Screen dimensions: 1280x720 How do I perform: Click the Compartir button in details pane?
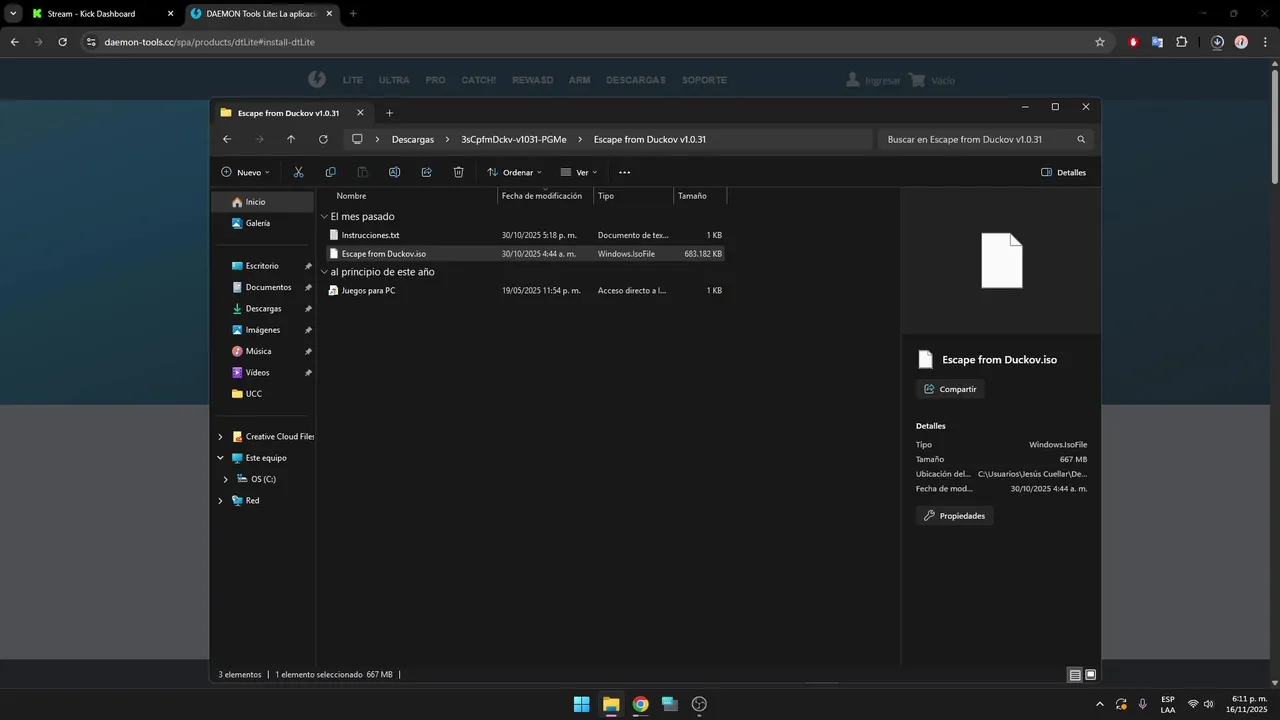point(950,389)
